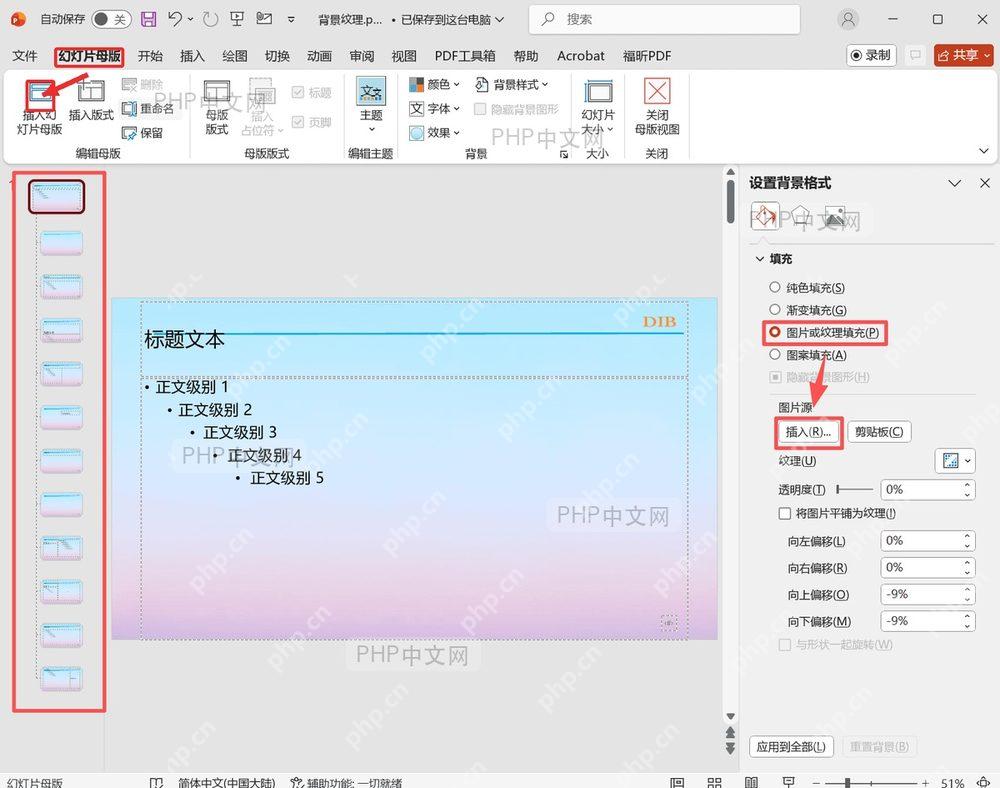The width and height of the screenshot is (1000, 788).
Task: Click 插入(R)... picture source button
Action: [808, 432]
